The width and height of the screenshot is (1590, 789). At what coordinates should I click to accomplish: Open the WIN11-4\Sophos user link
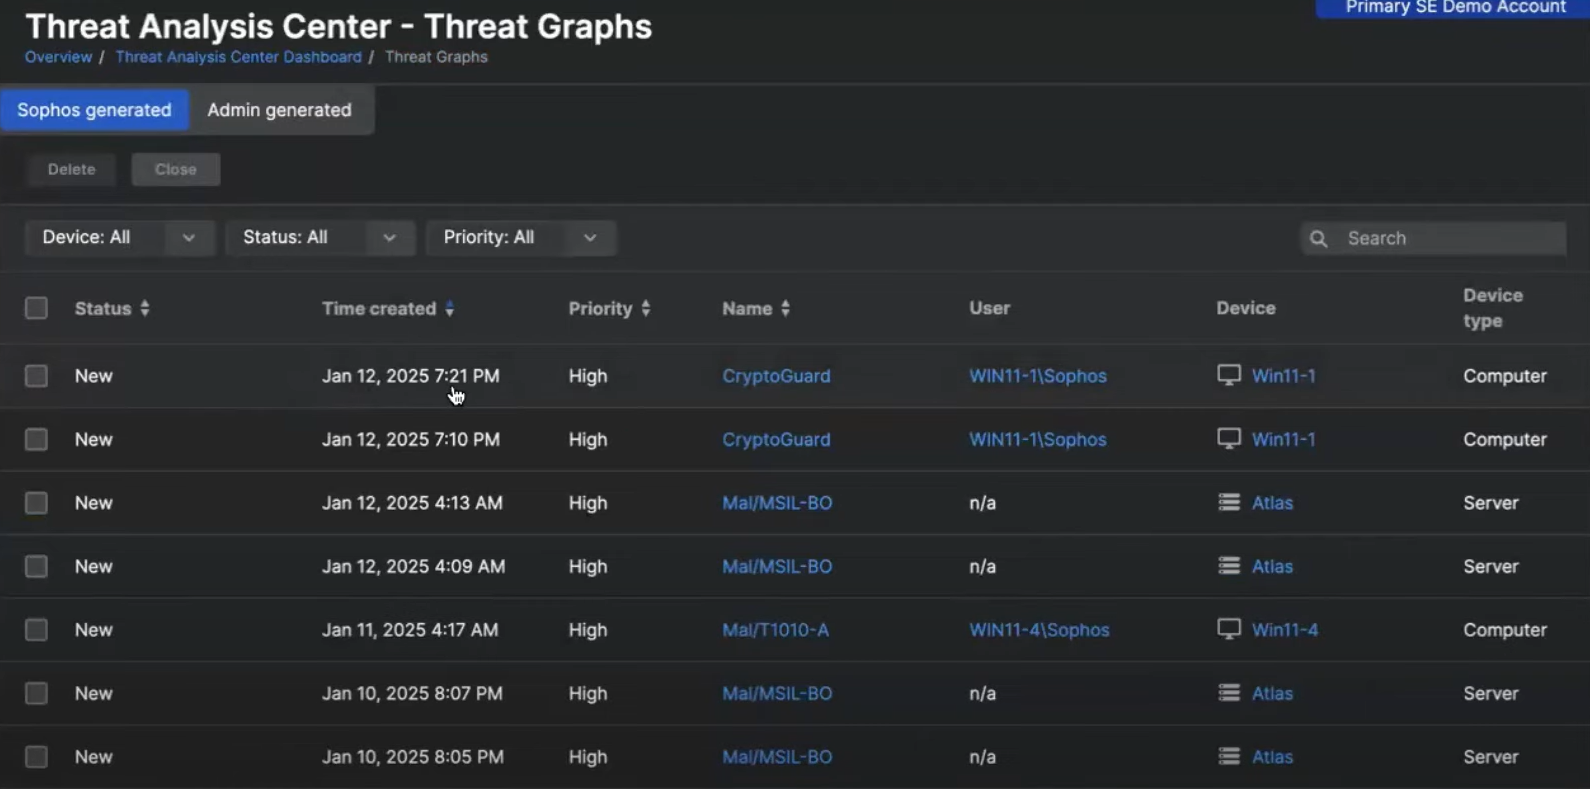pyautogui.click(x=1039, y=630)
